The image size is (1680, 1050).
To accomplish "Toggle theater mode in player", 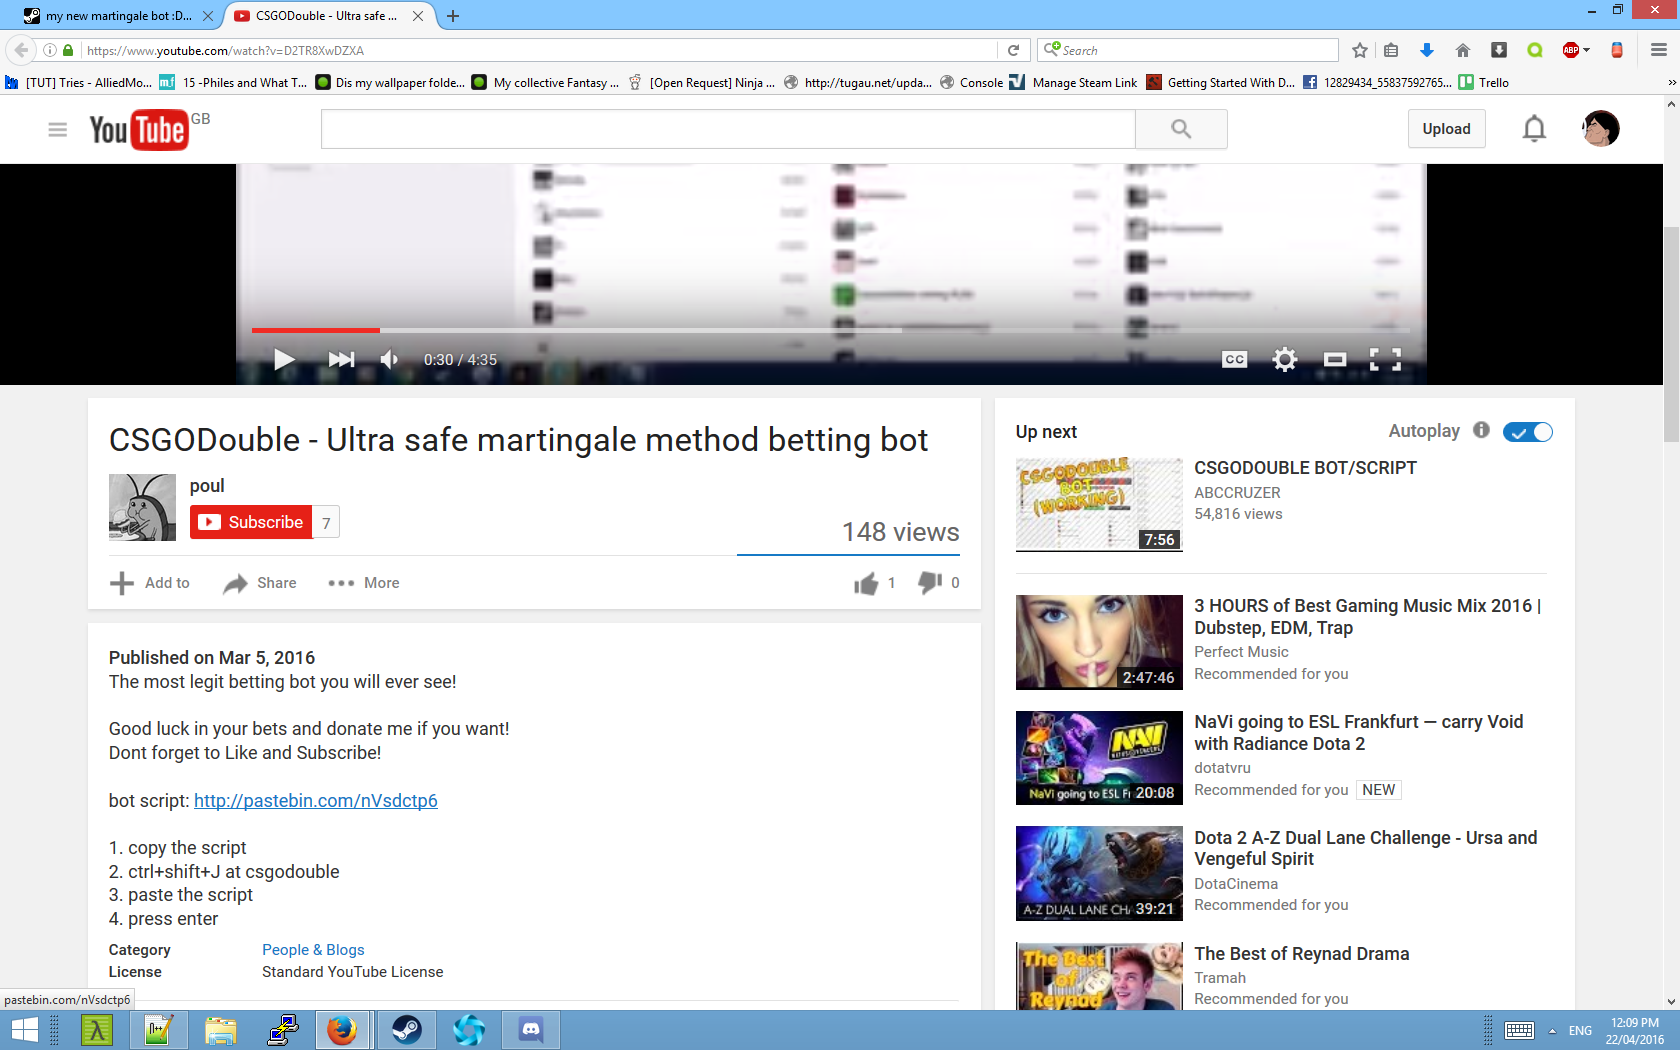I will tap(1335, 360).
